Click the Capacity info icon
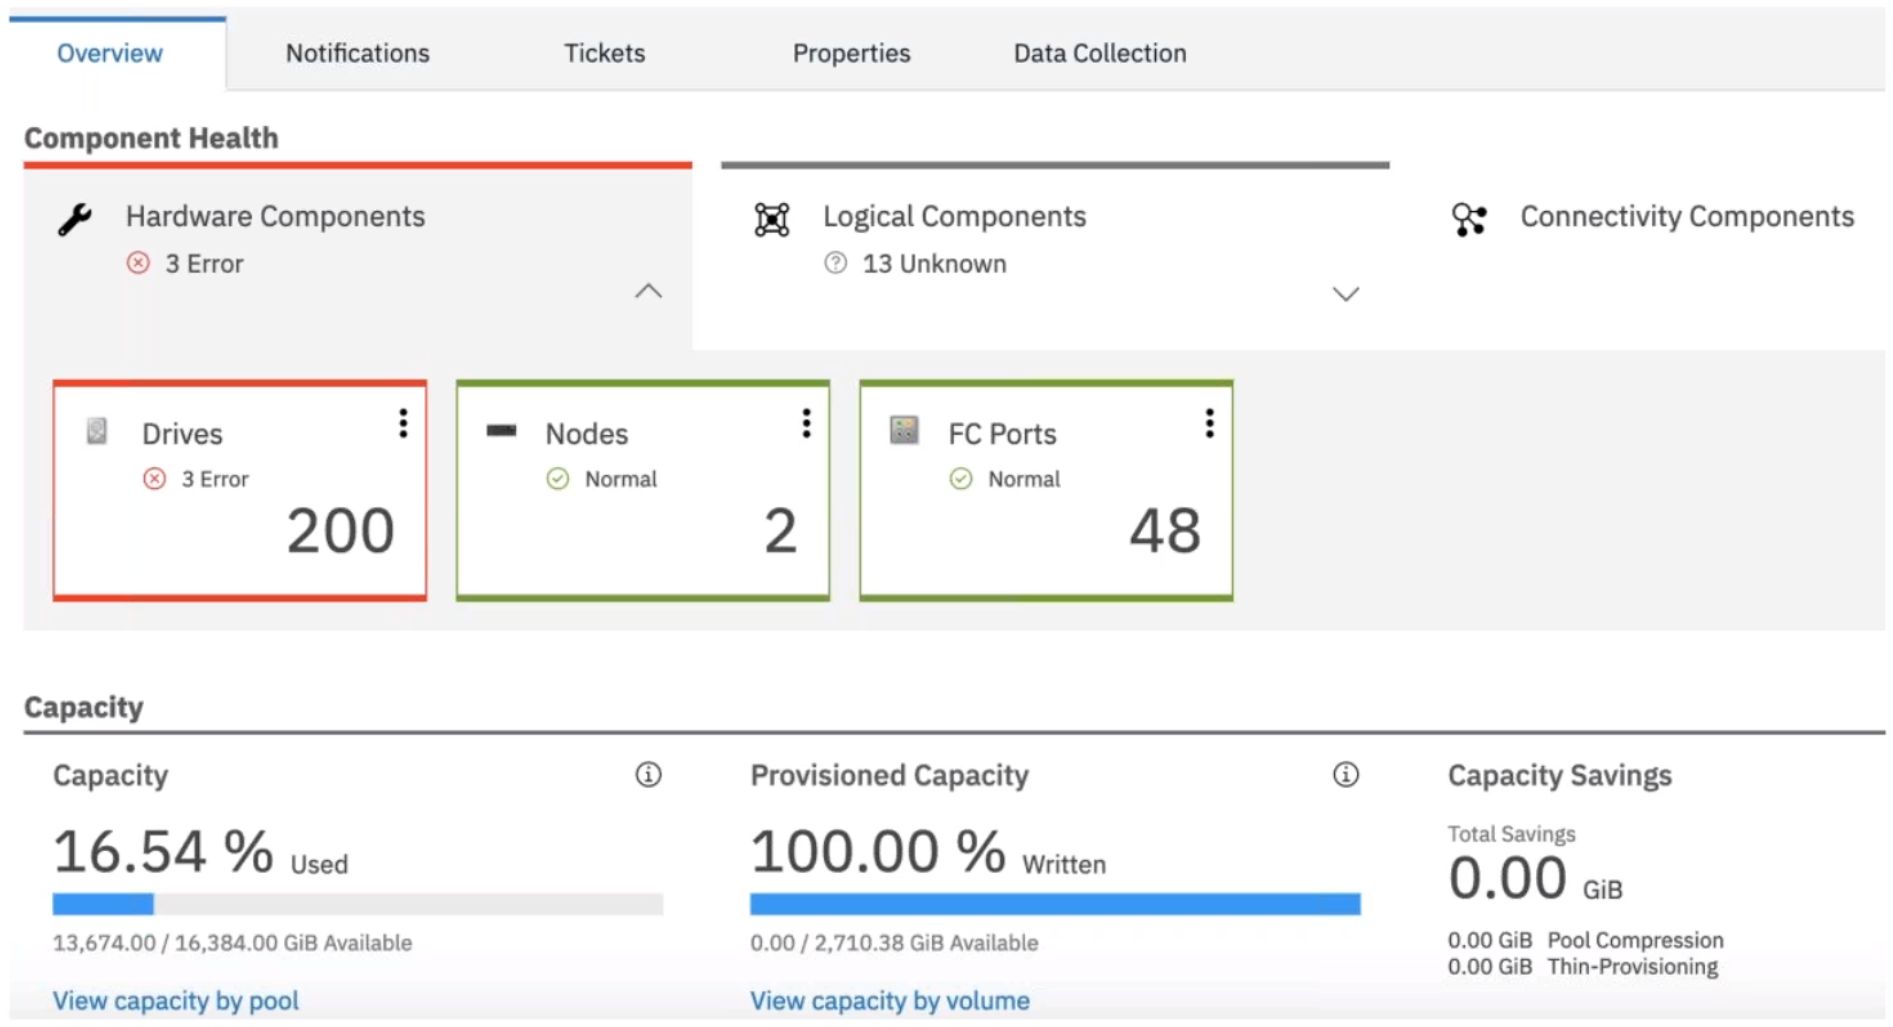 [x=648, y=774]
